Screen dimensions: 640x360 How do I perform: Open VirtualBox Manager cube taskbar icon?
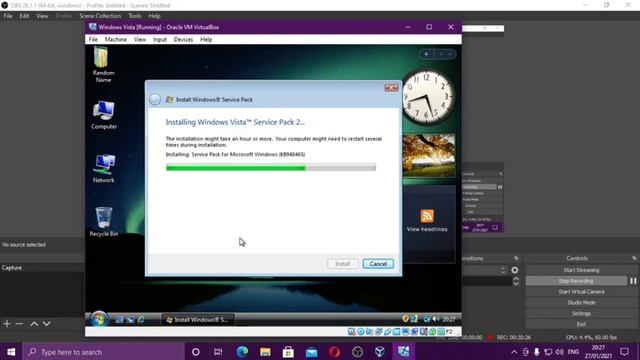pyautogui.click(x=380, y=352)
